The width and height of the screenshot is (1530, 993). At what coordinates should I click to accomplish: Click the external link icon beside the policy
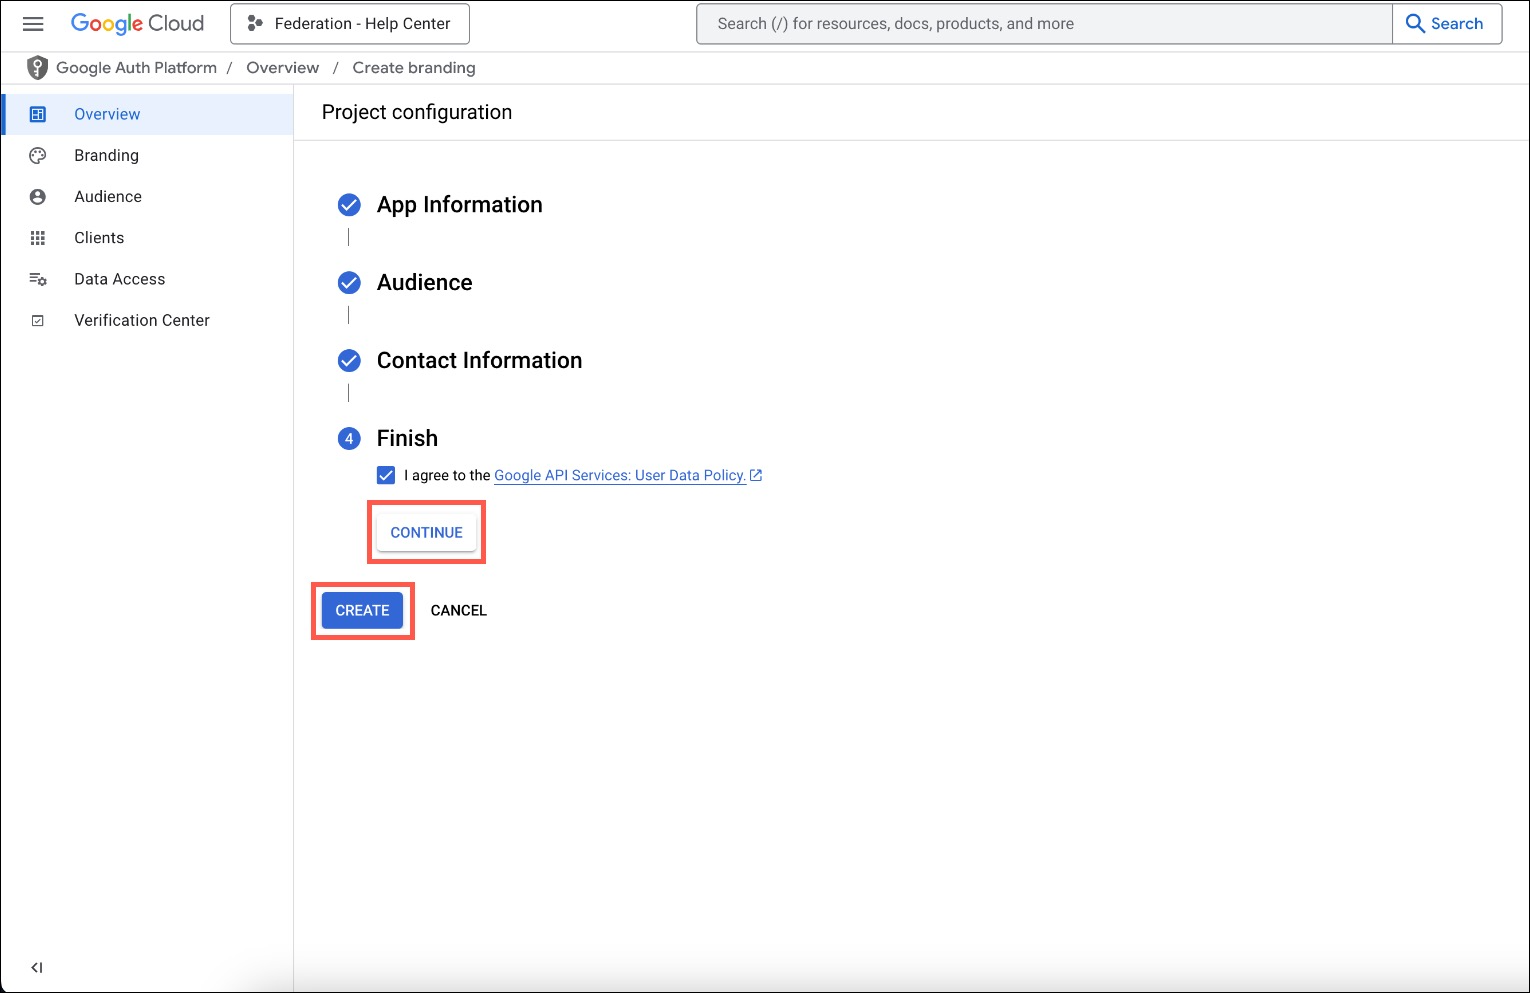tap(755, 475)
